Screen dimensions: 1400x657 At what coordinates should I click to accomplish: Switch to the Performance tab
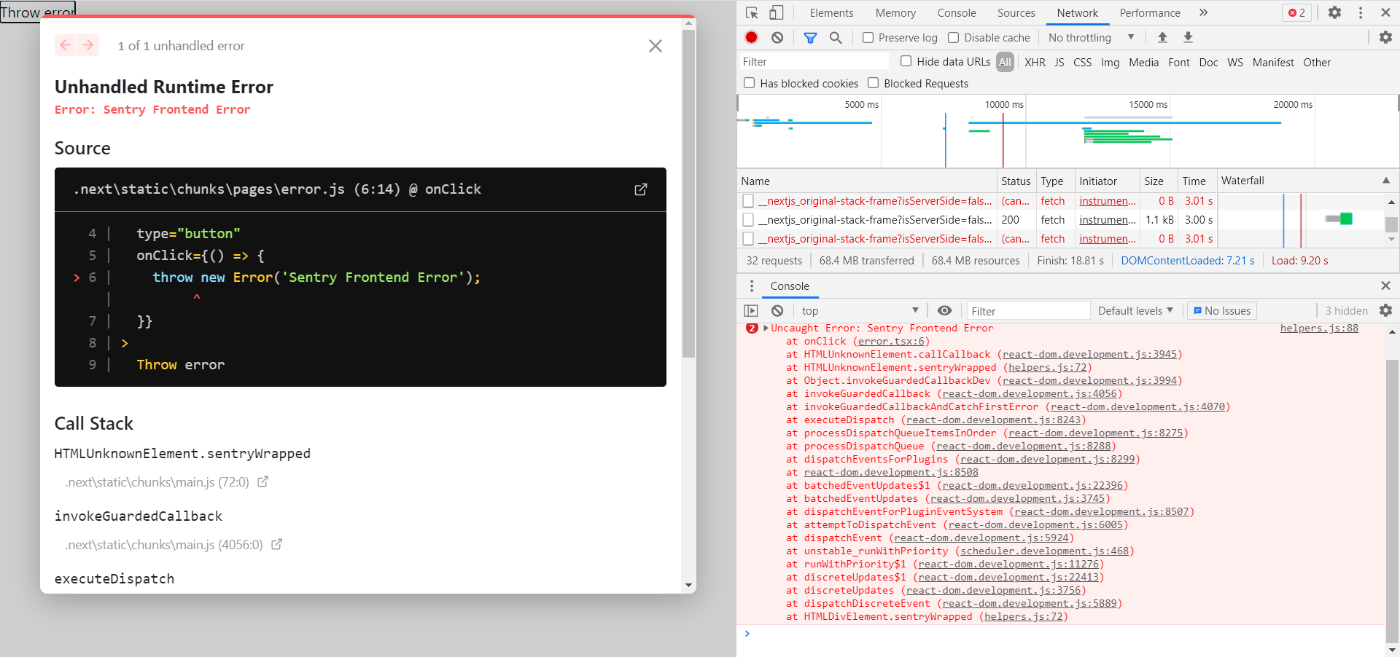point(1150,13)
